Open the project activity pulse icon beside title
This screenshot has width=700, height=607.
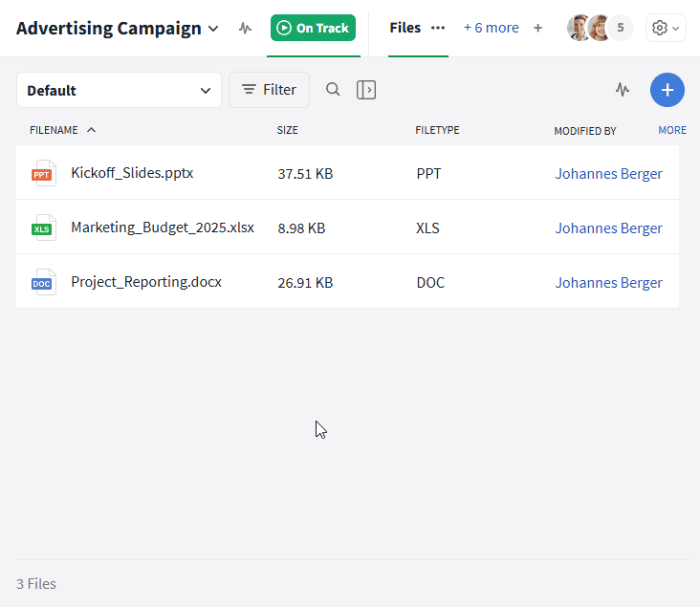point(245,29)
